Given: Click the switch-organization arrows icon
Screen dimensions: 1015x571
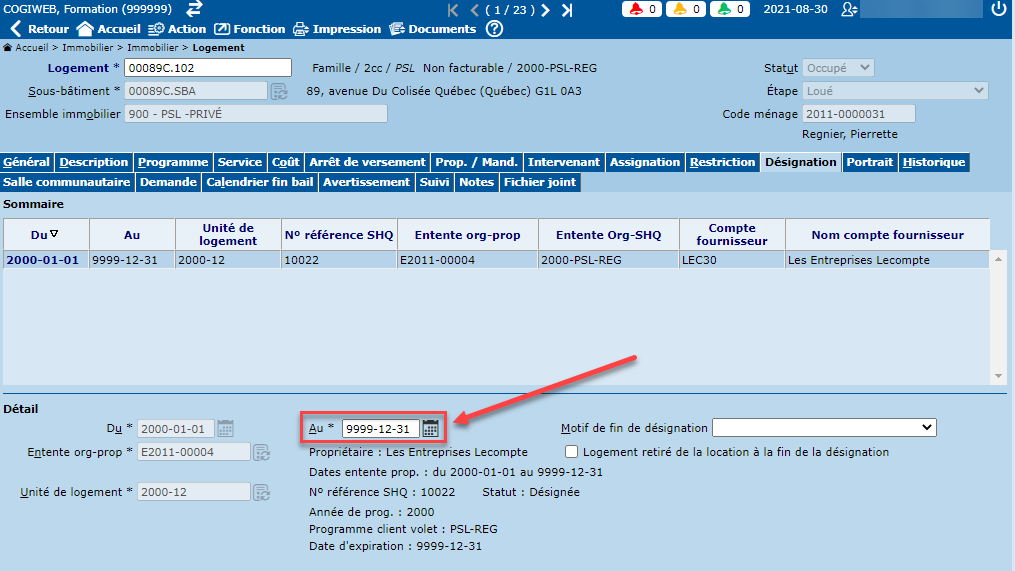Looking at the screenshot, I should pos(194,9).
